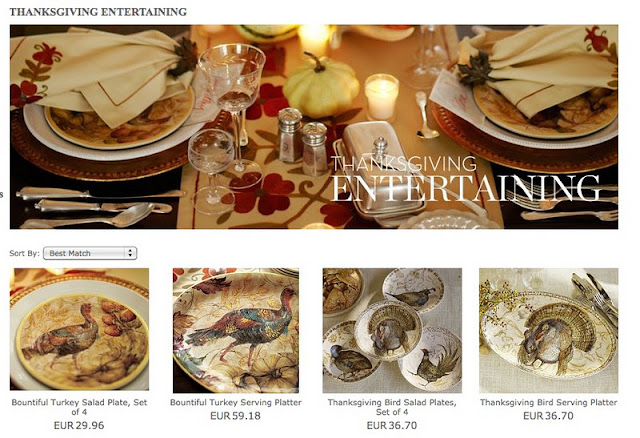Click Bountiful Turkey Salad Plate, Set of 4 link

[79, 407]
